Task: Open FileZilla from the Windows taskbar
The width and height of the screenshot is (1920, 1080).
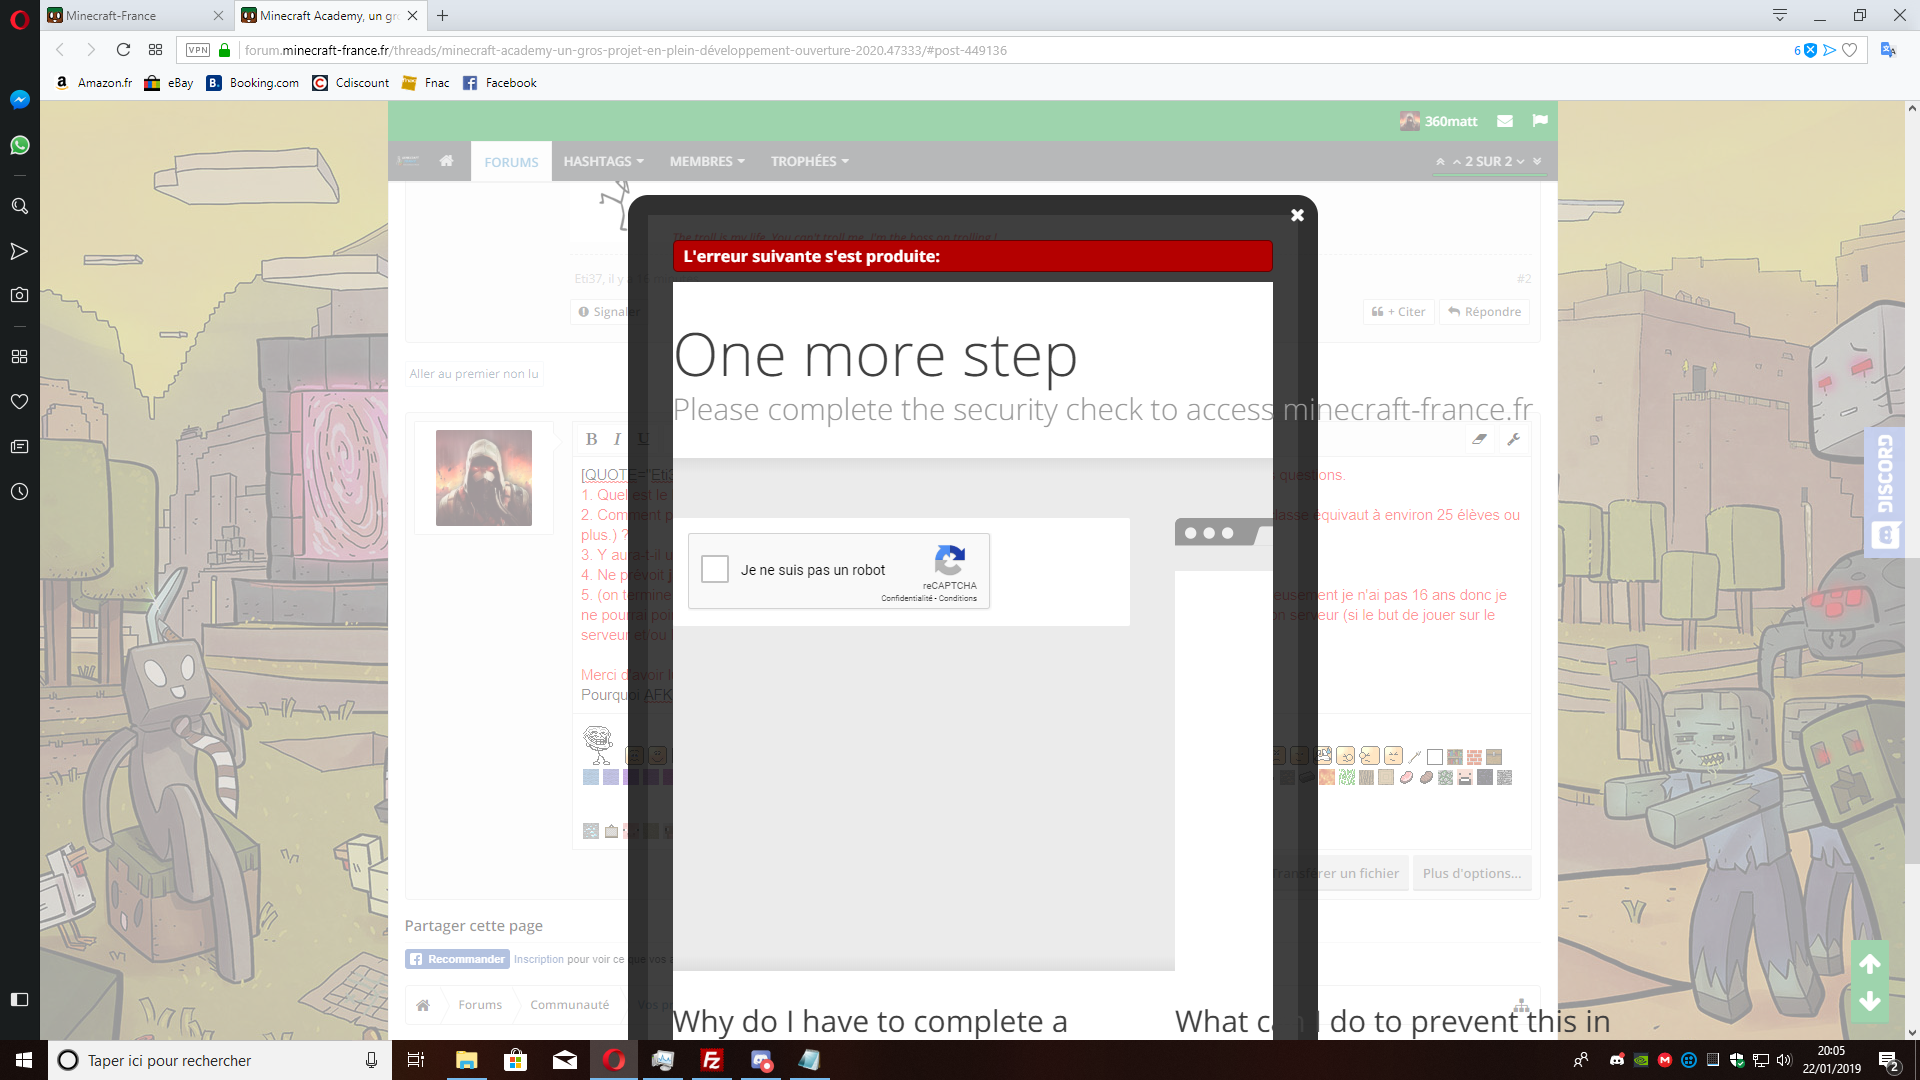Action: [x=712, y=1060]
